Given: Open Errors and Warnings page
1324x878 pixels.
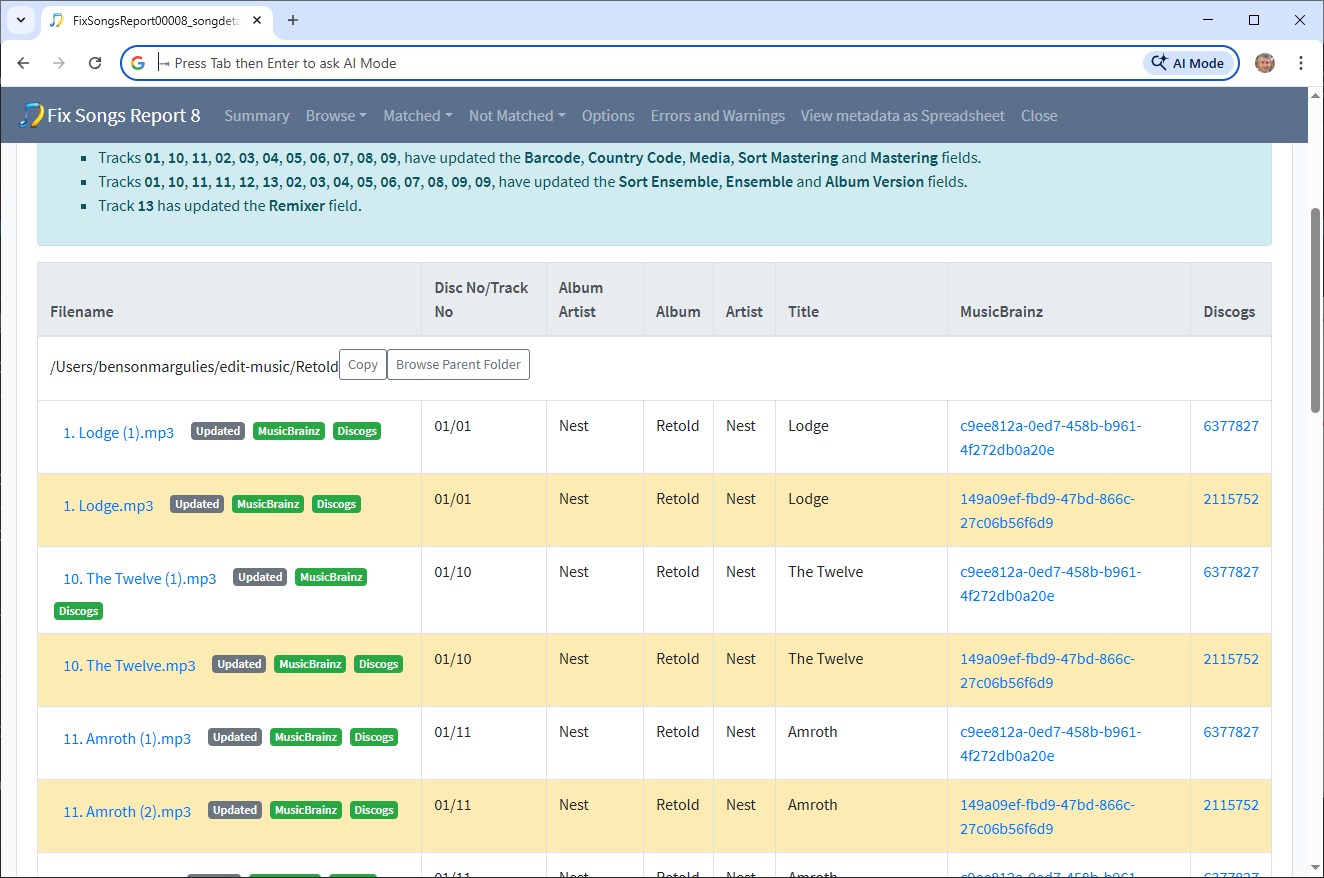Looking at the screenshot, I should 717,116.
